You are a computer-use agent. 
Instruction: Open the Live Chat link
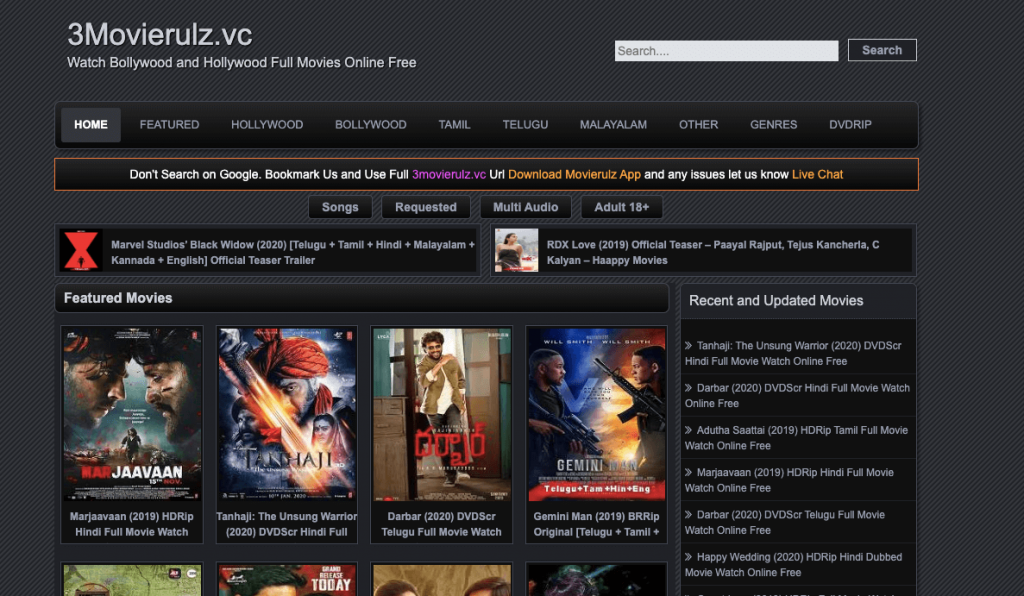click(x=817, y=175)
